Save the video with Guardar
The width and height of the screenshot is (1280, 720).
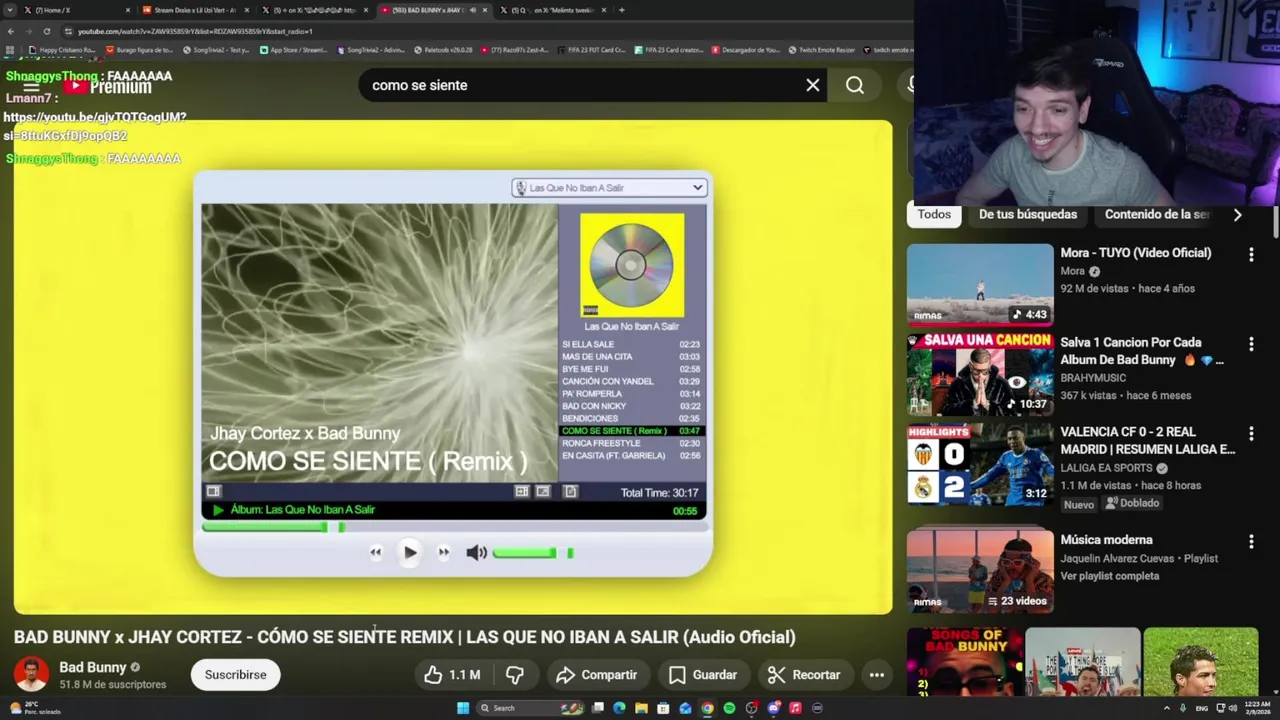[703, 675]
